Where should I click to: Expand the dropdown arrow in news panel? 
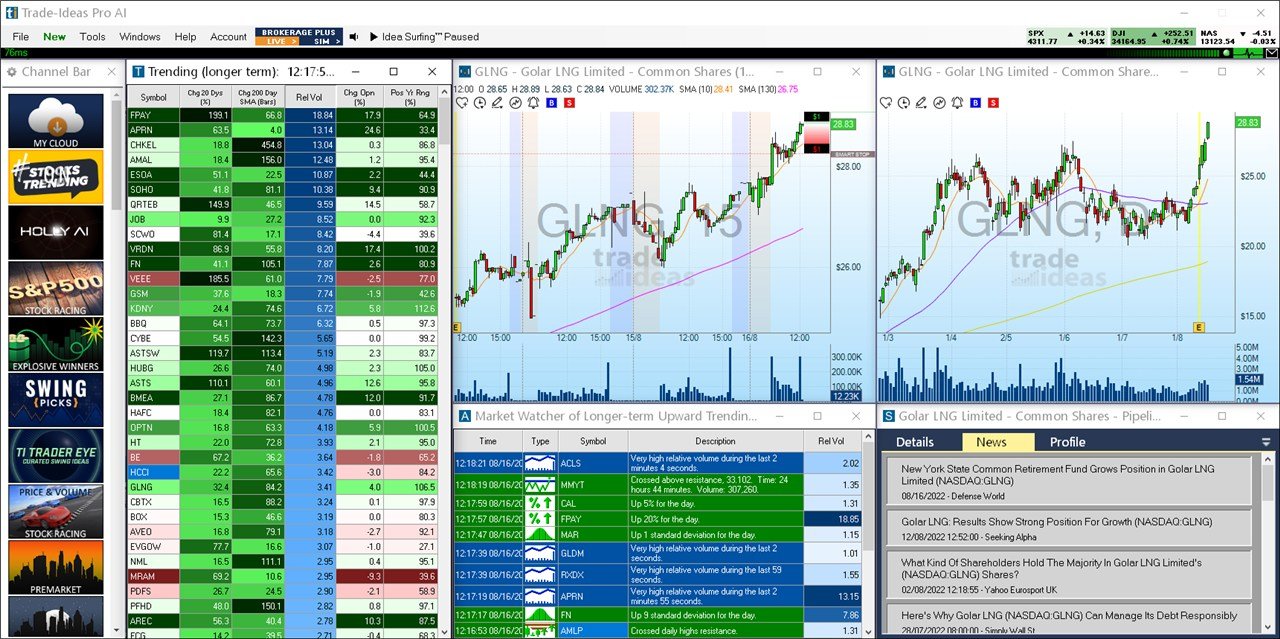(1266, 442)
